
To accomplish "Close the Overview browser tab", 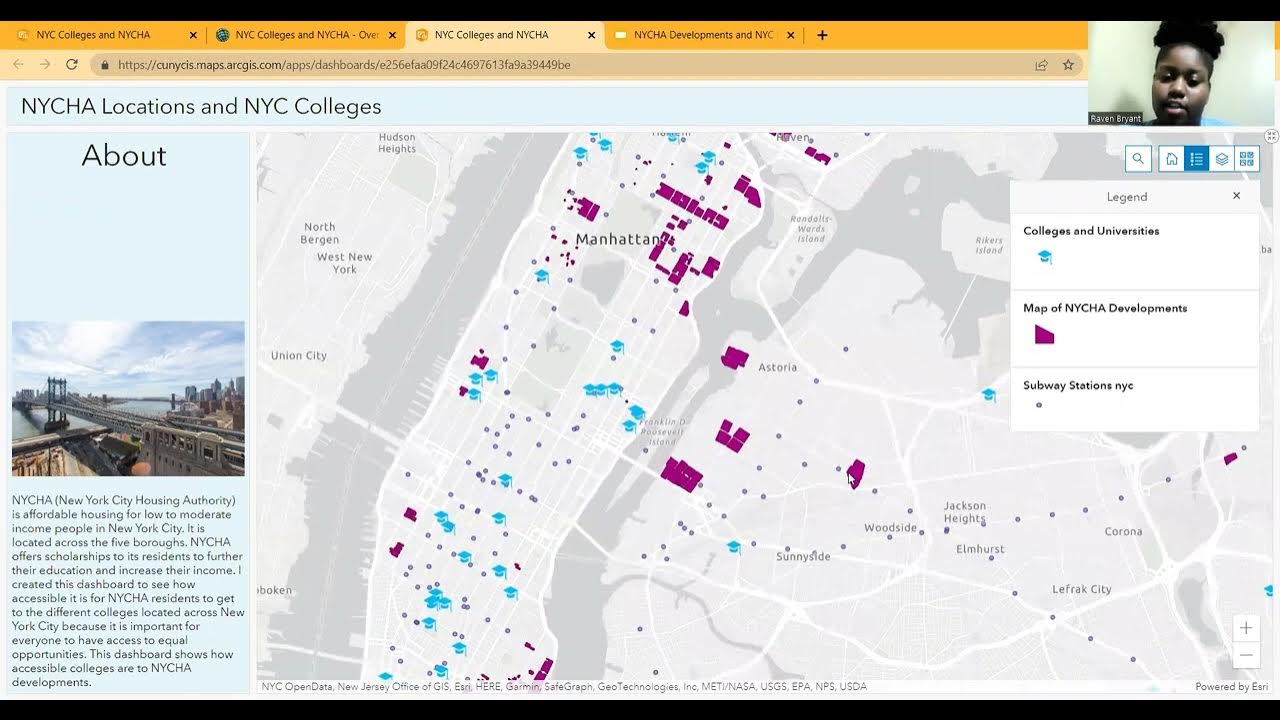I will pyautogui.click(x=392, y=35).
